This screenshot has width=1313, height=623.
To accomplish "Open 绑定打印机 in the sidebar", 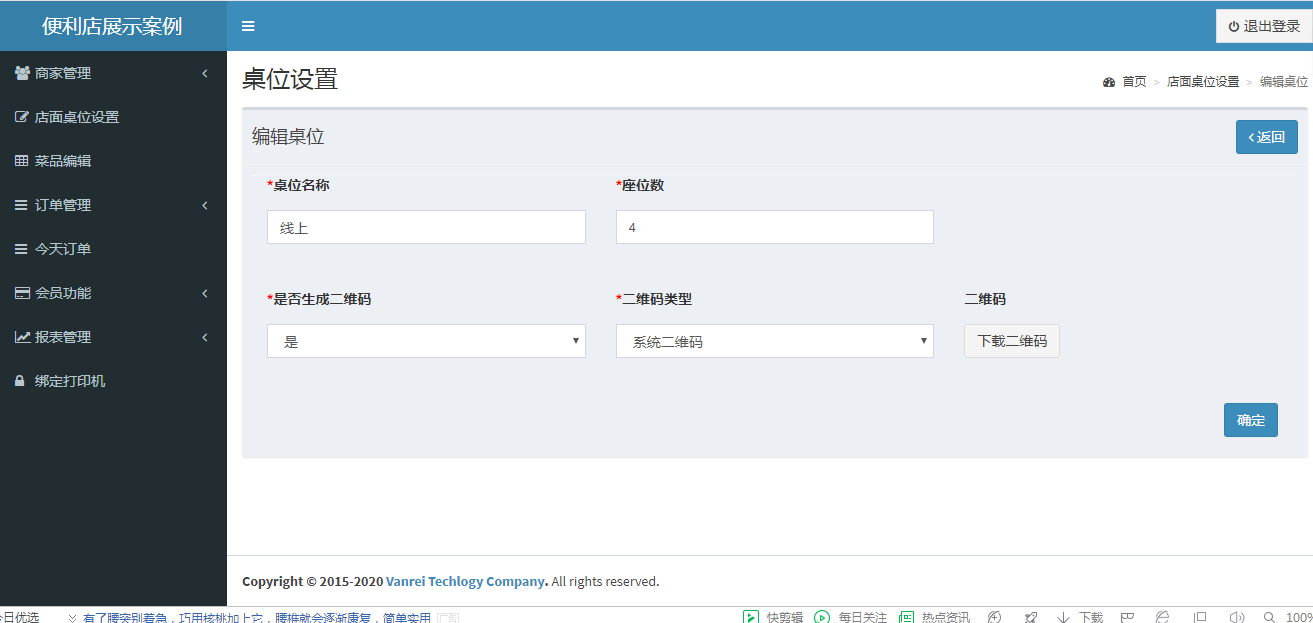I will pos(113,381).
